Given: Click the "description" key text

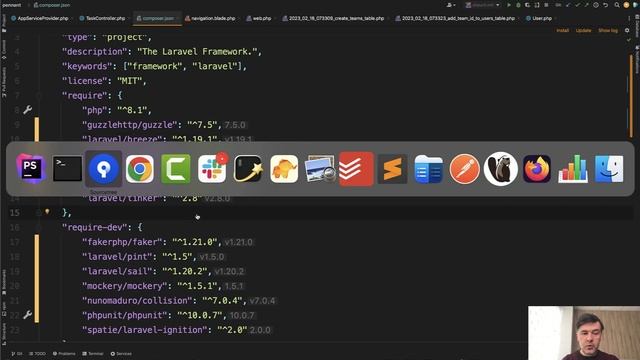Looking at the screenshot, I should (95, 51).
